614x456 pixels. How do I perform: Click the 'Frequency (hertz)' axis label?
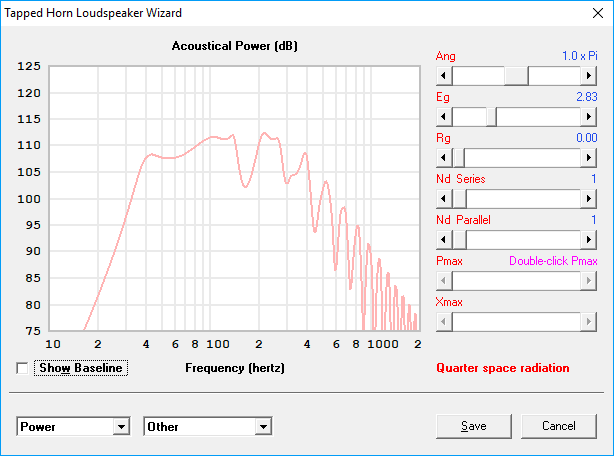pyautogui.click(x=235, y=368)
